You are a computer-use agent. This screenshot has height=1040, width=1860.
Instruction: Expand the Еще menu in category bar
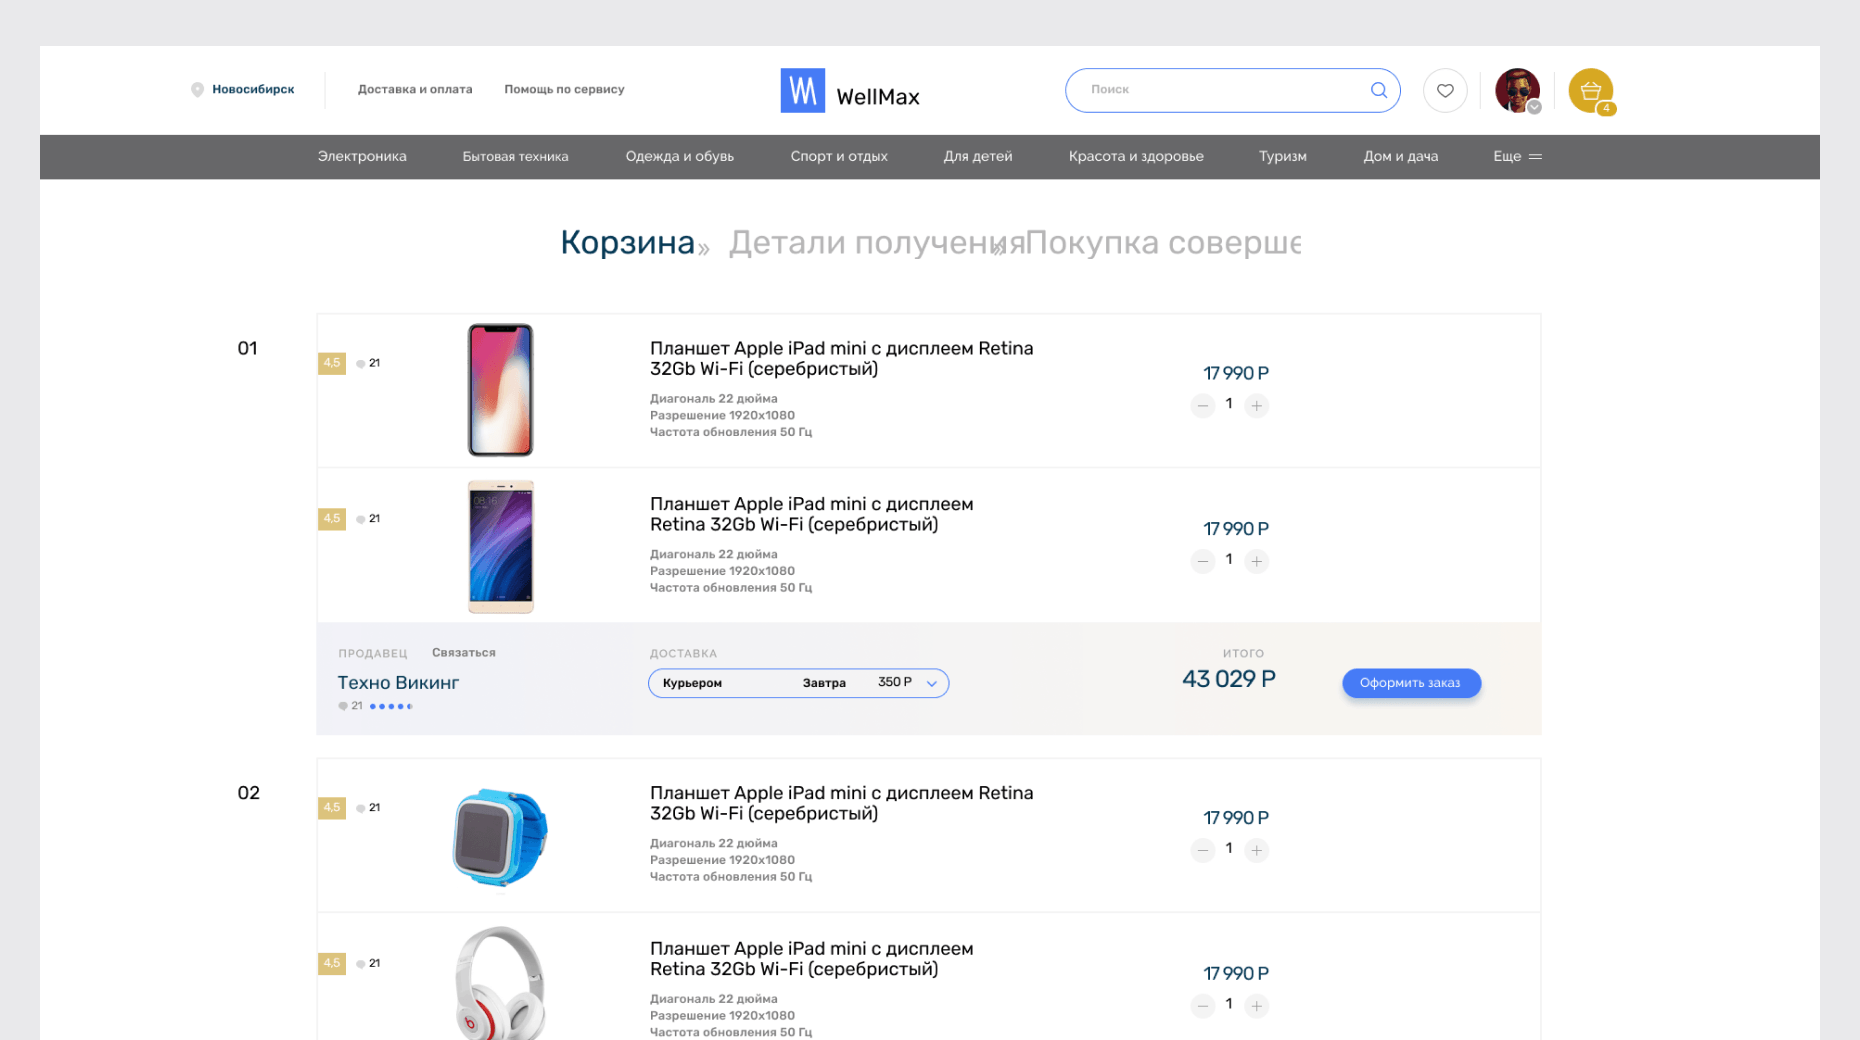click(1517, 157)
